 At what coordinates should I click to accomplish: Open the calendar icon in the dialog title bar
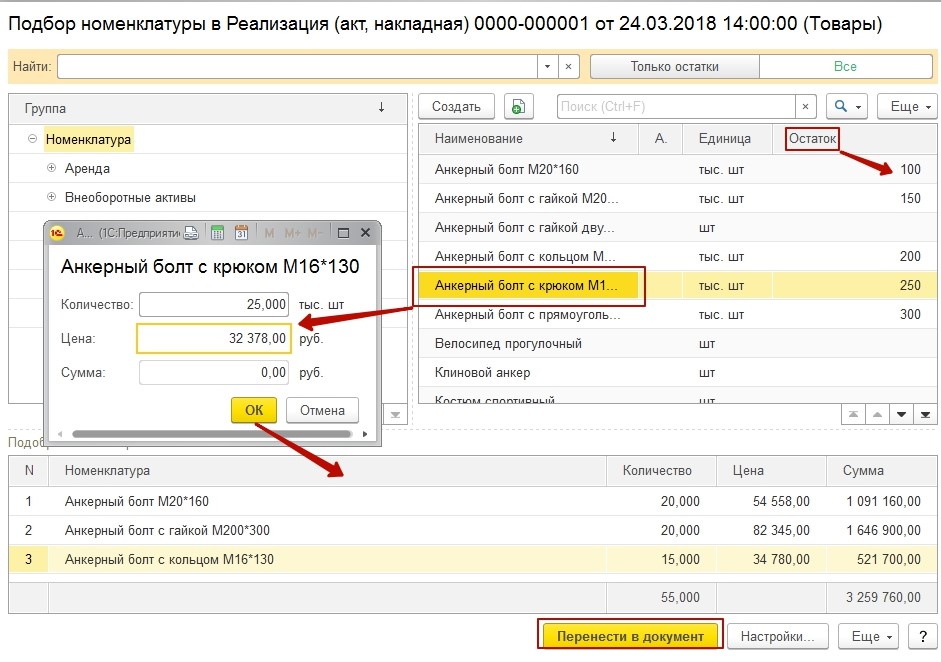241,233
